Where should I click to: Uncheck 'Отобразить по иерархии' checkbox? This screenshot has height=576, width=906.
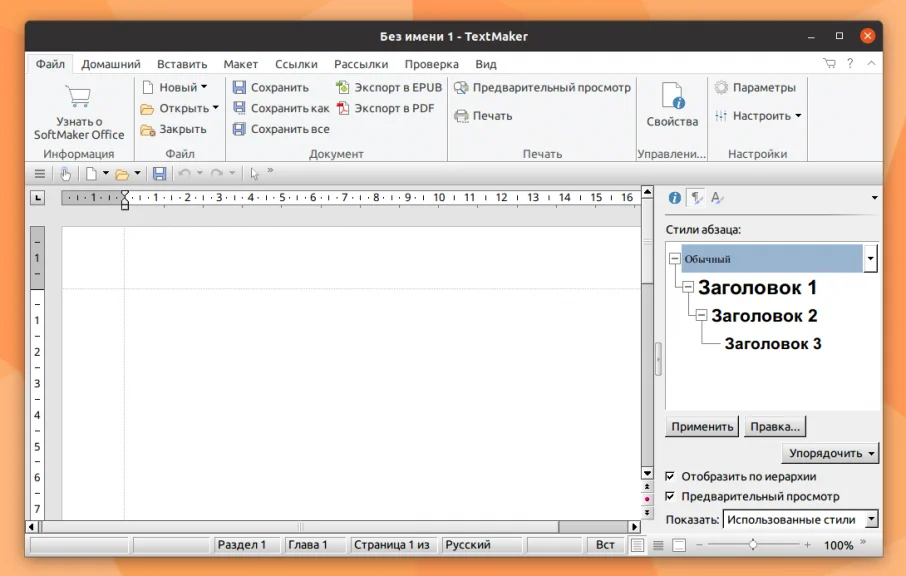[x=670, y=477]
